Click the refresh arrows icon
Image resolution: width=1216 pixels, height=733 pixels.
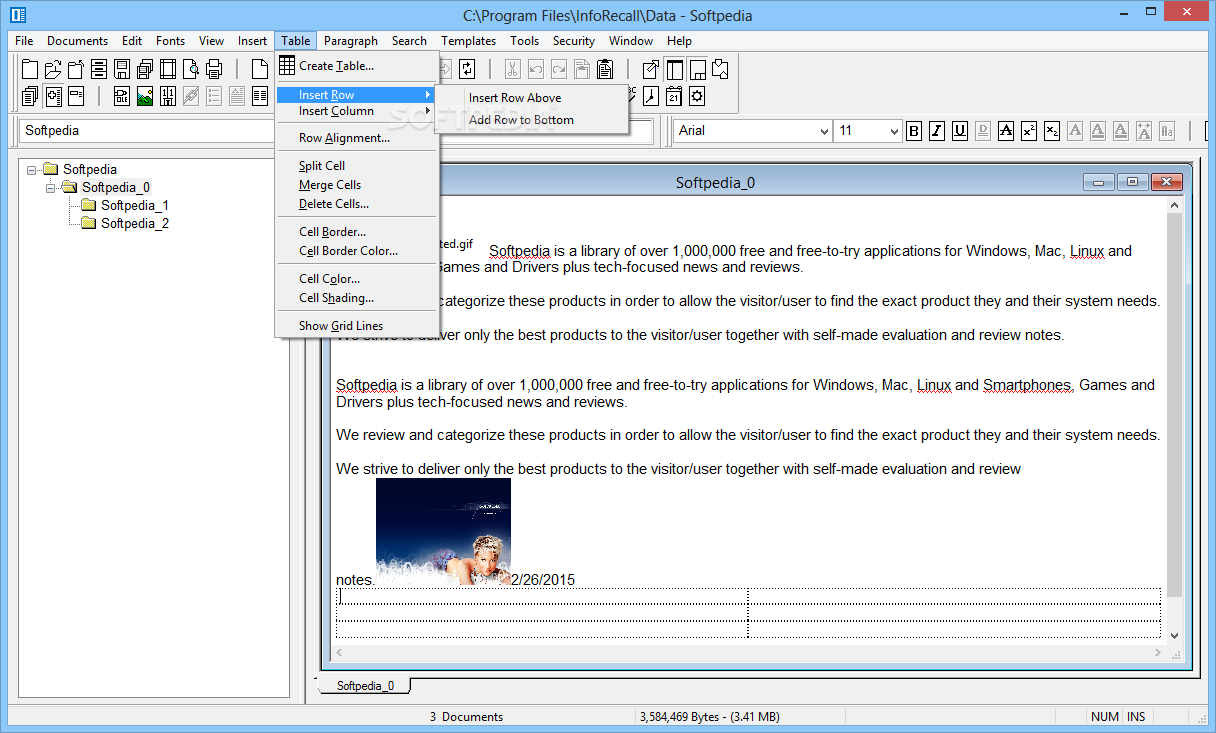(467, 69)
